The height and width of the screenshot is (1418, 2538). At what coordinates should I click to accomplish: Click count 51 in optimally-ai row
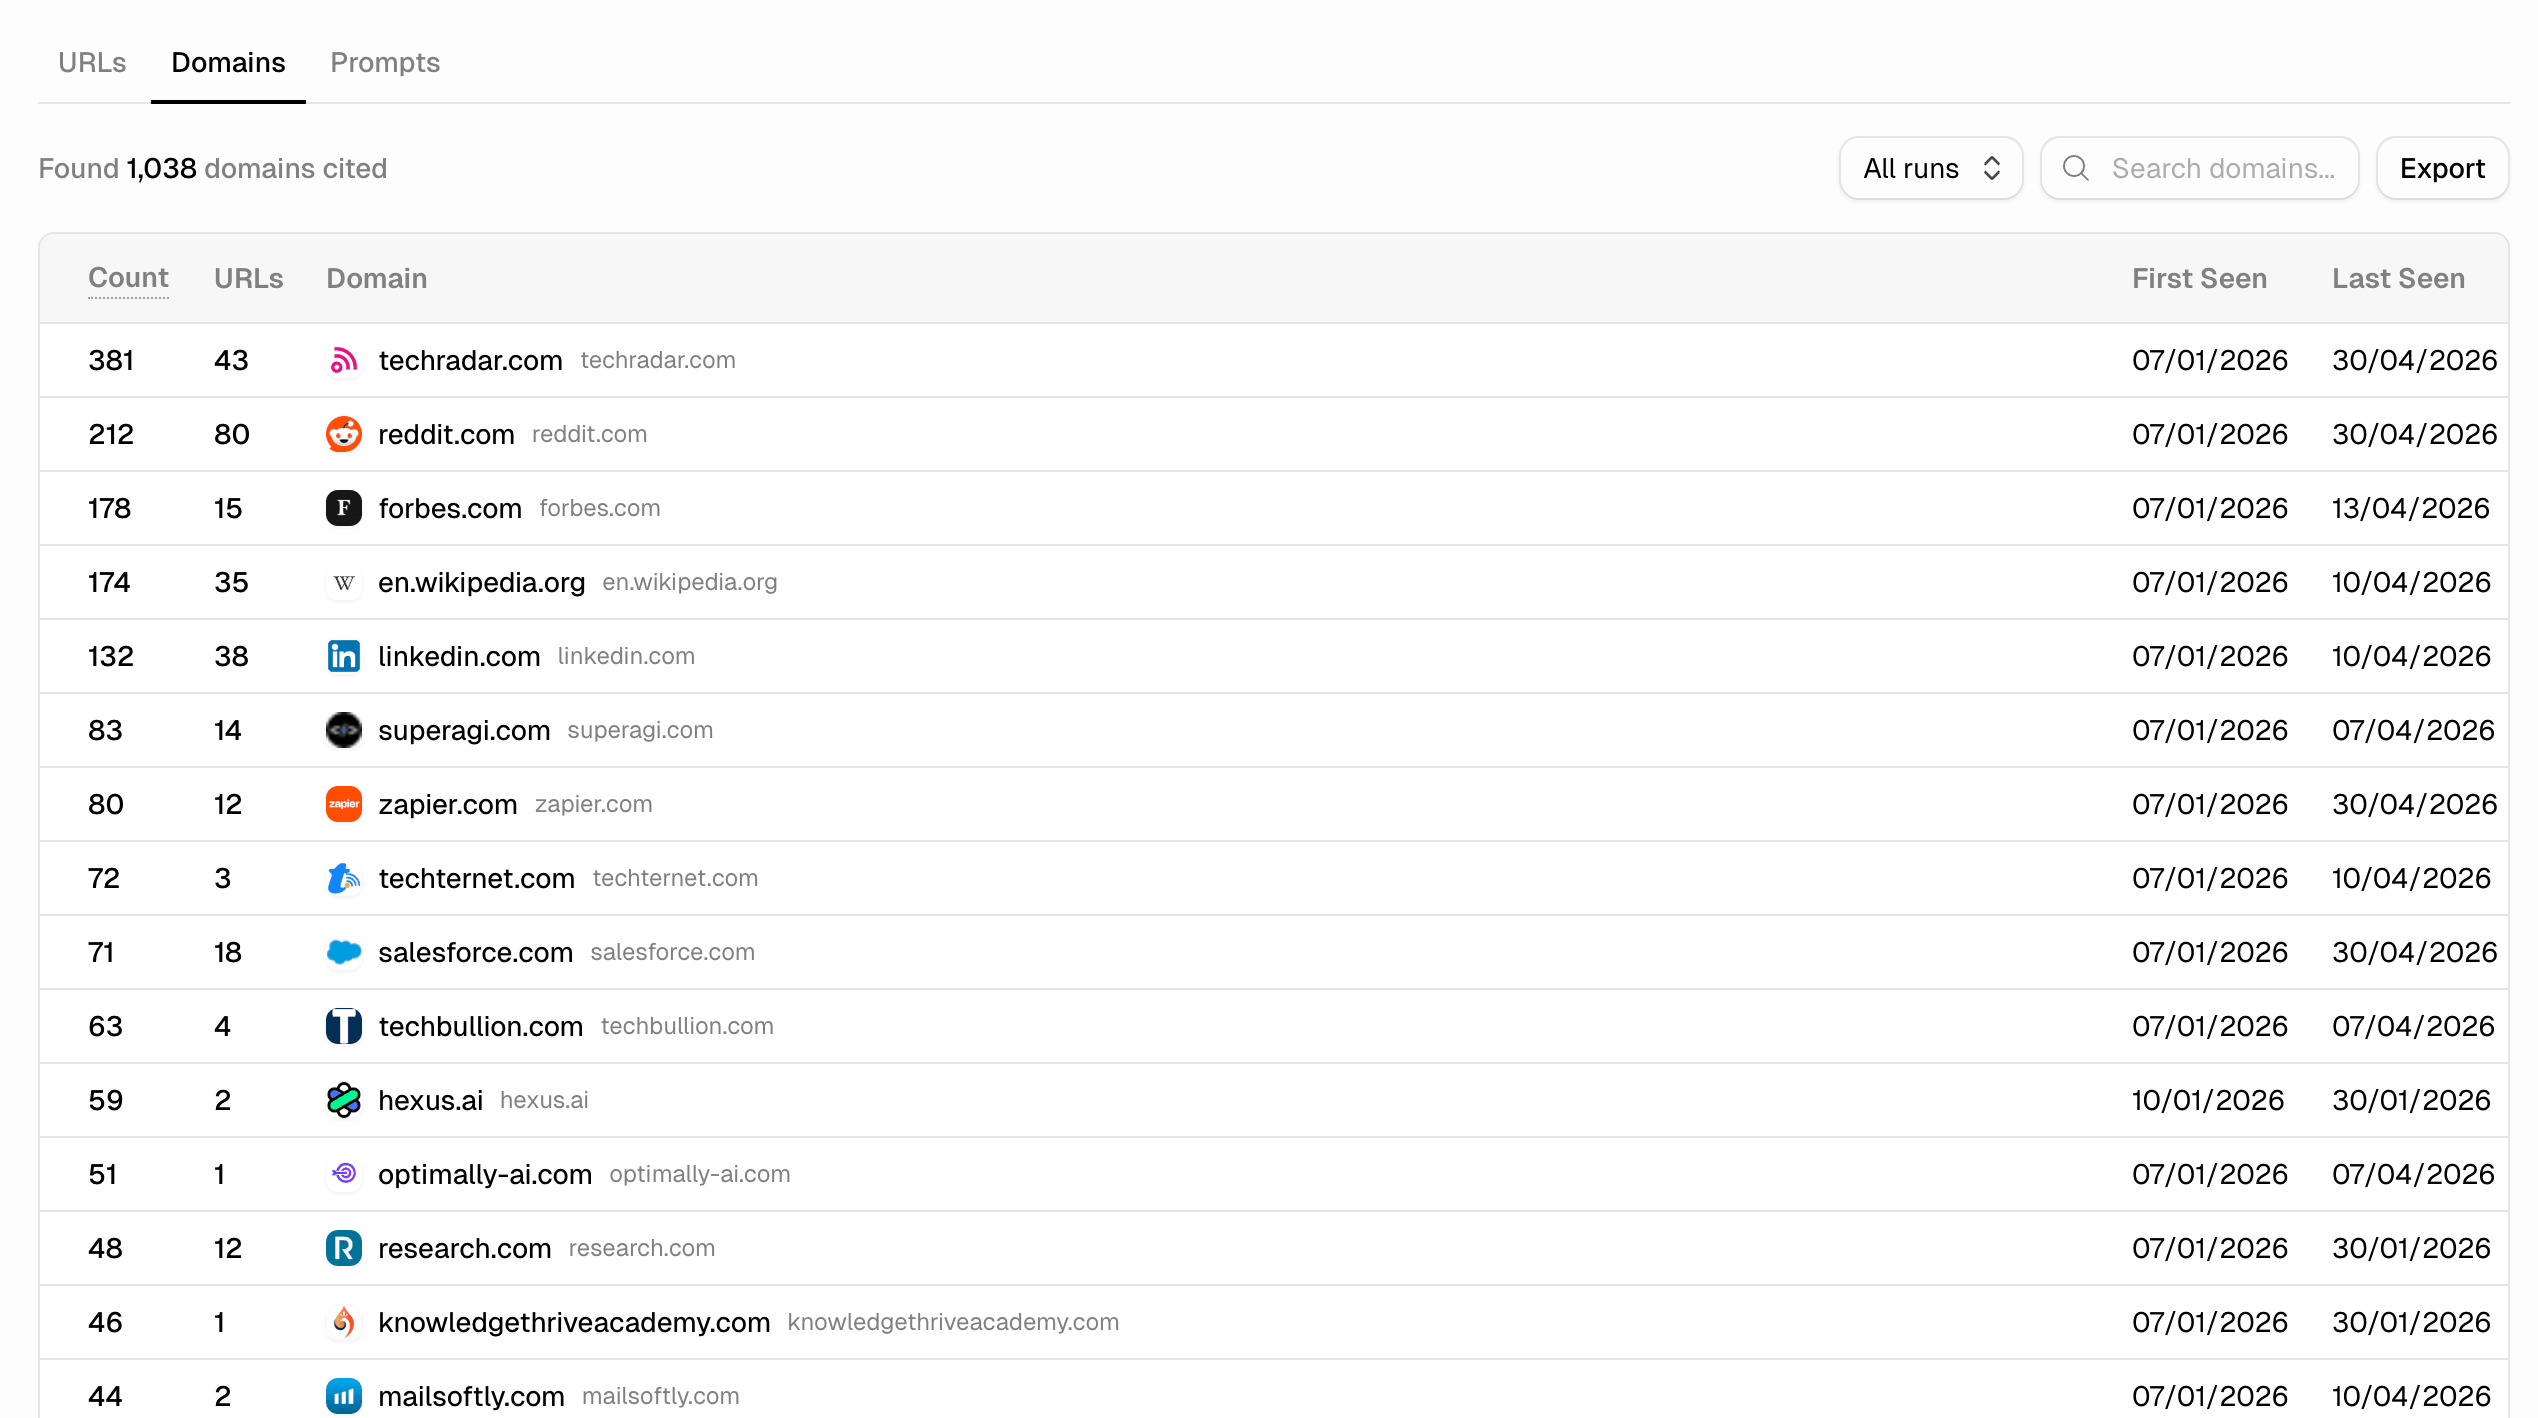point(102,1174)
